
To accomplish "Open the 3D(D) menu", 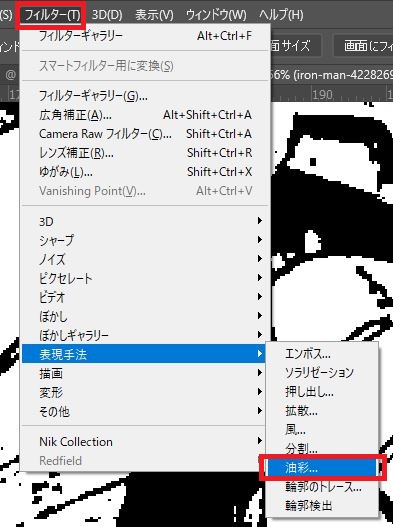I will tap(107, 15).
